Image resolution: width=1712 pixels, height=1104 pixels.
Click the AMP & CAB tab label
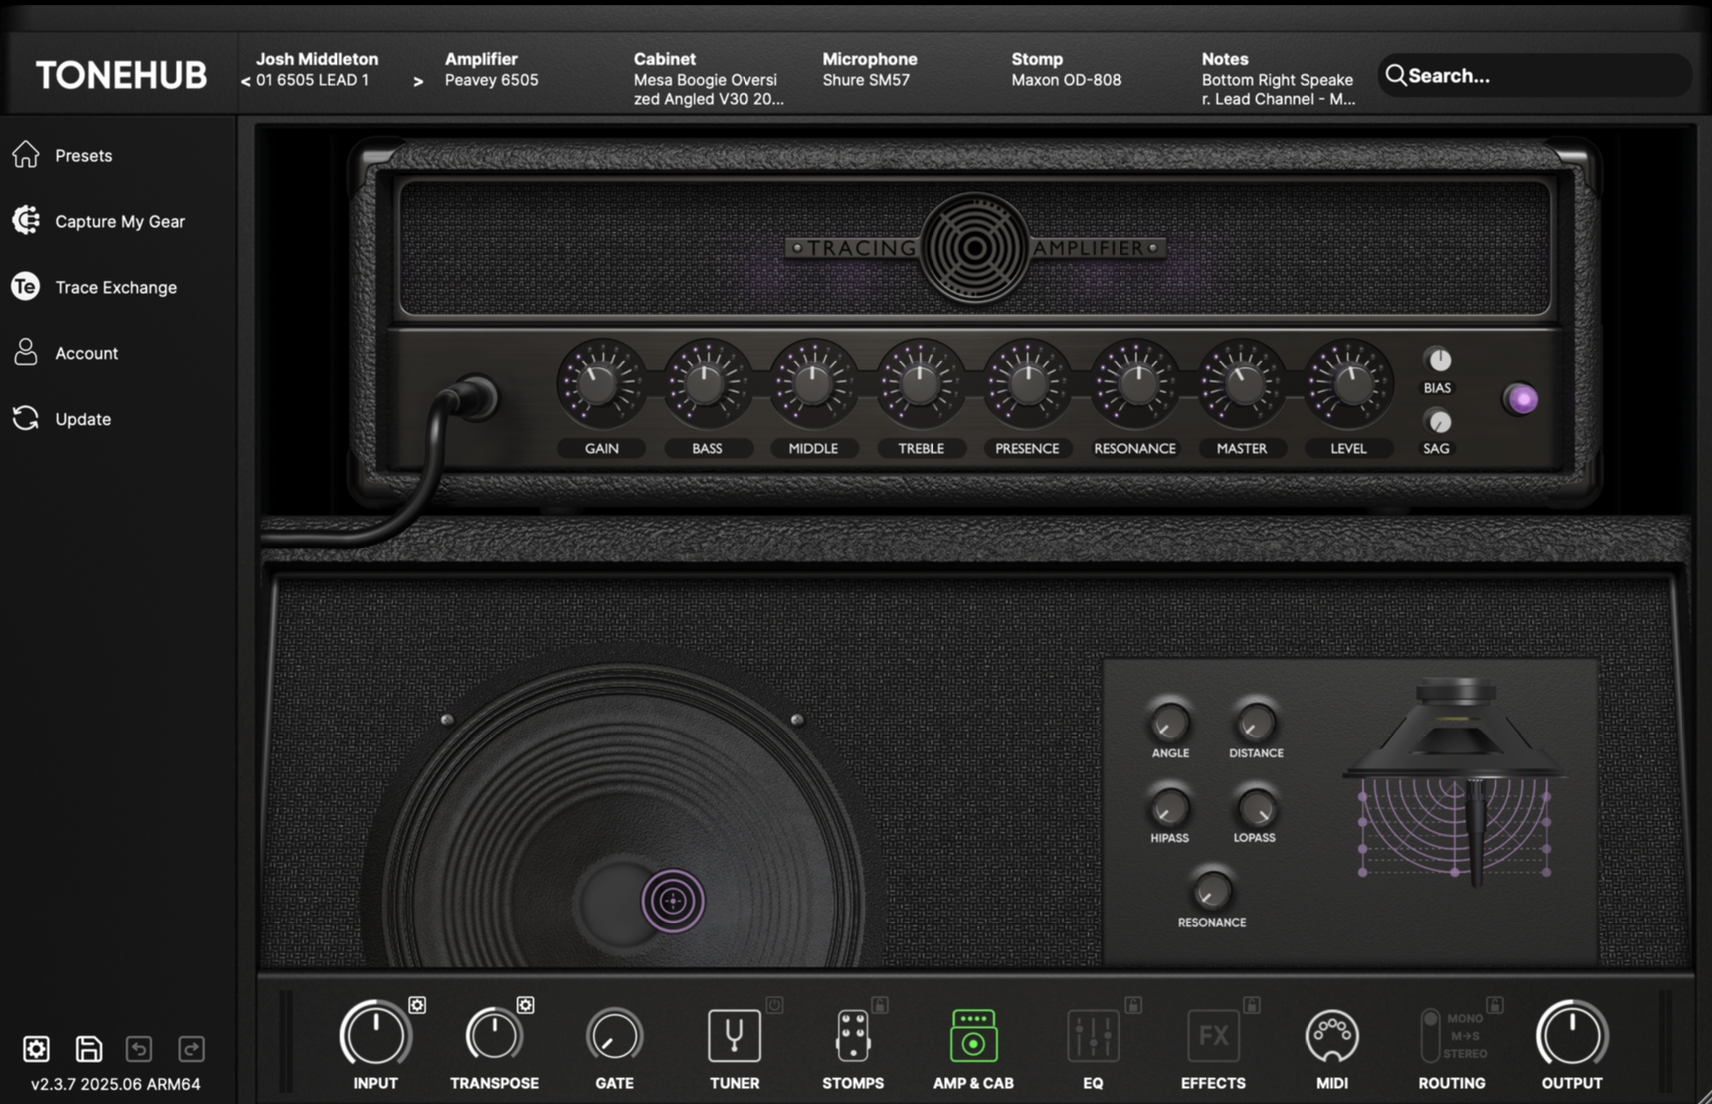973,1083
